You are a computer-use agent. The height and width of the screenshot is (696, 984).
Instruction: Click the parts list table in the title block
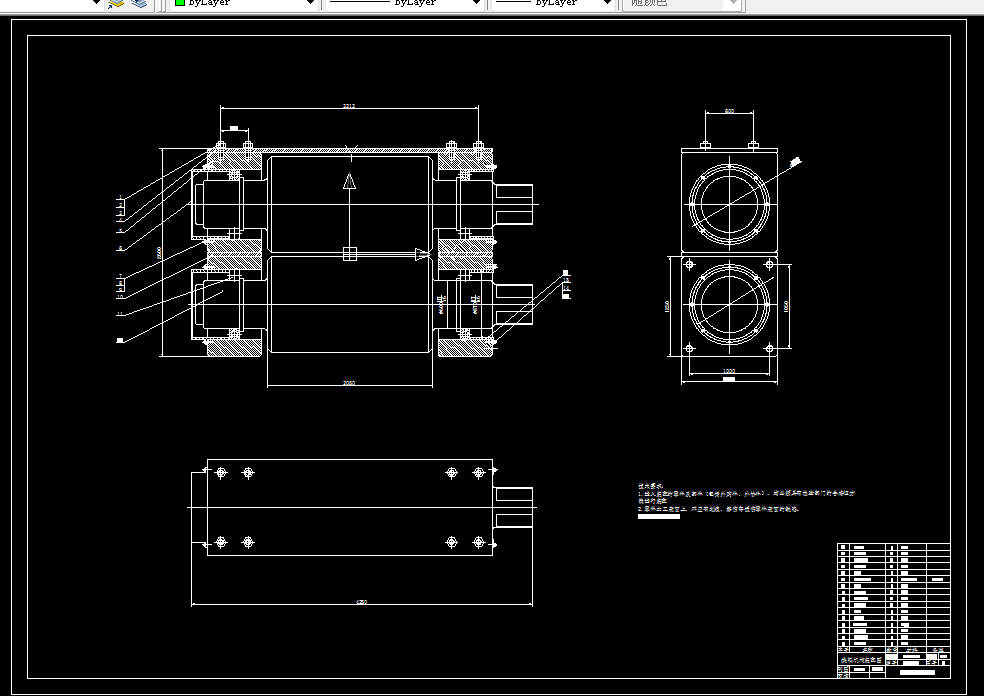894,595
